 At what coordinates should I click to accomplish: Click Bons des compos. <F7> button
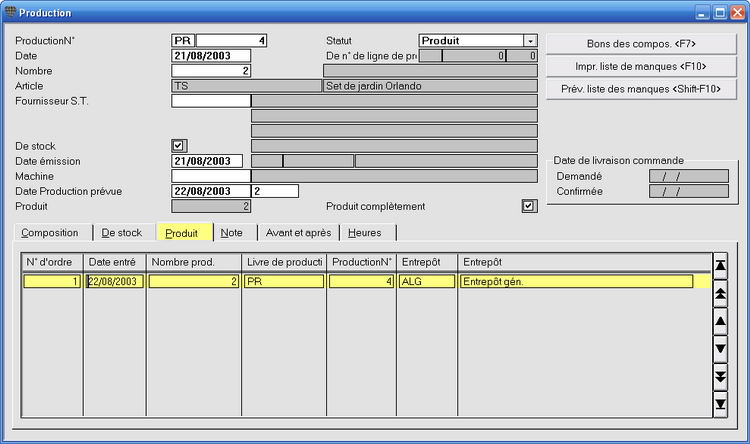coord(641,44)
